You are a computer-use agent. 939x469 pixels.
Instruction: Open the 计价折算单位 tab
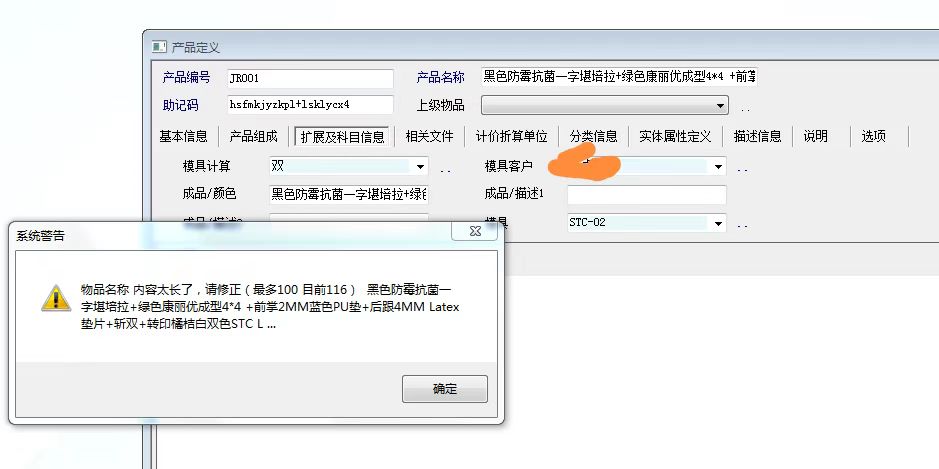click(511, 137)
